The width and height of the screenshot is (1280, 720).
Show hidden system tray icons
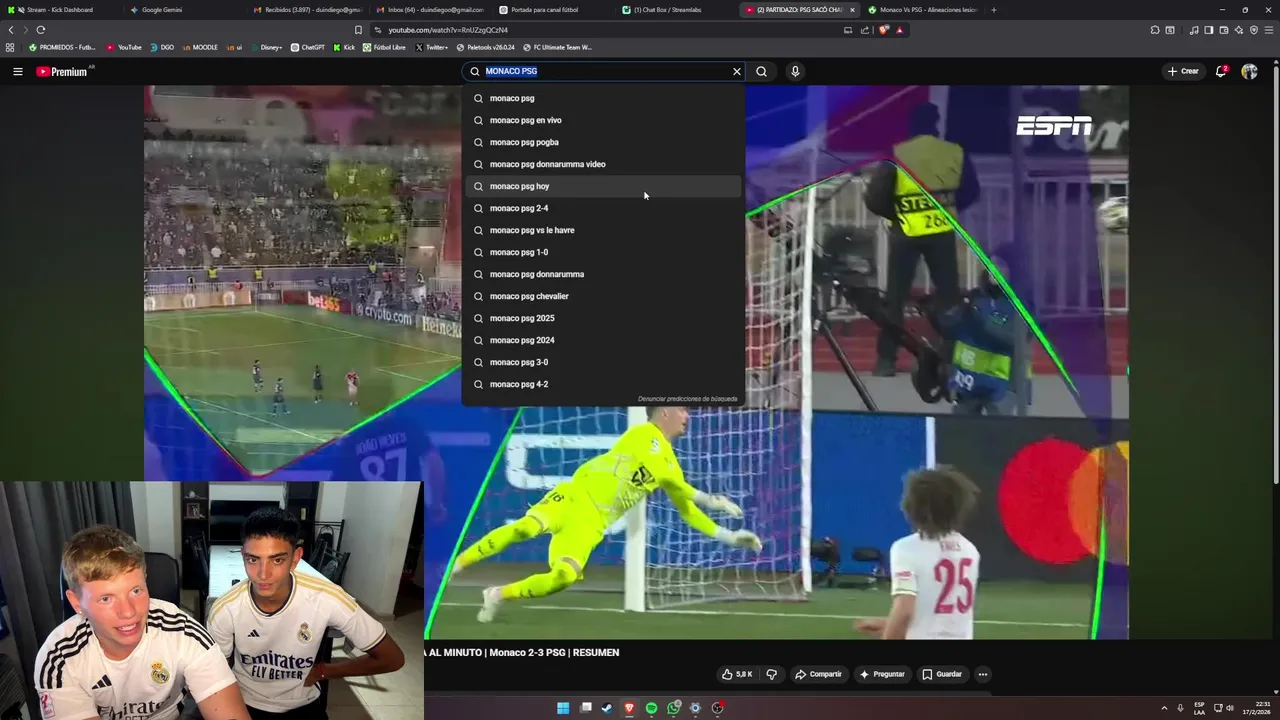pos(1164,708)
